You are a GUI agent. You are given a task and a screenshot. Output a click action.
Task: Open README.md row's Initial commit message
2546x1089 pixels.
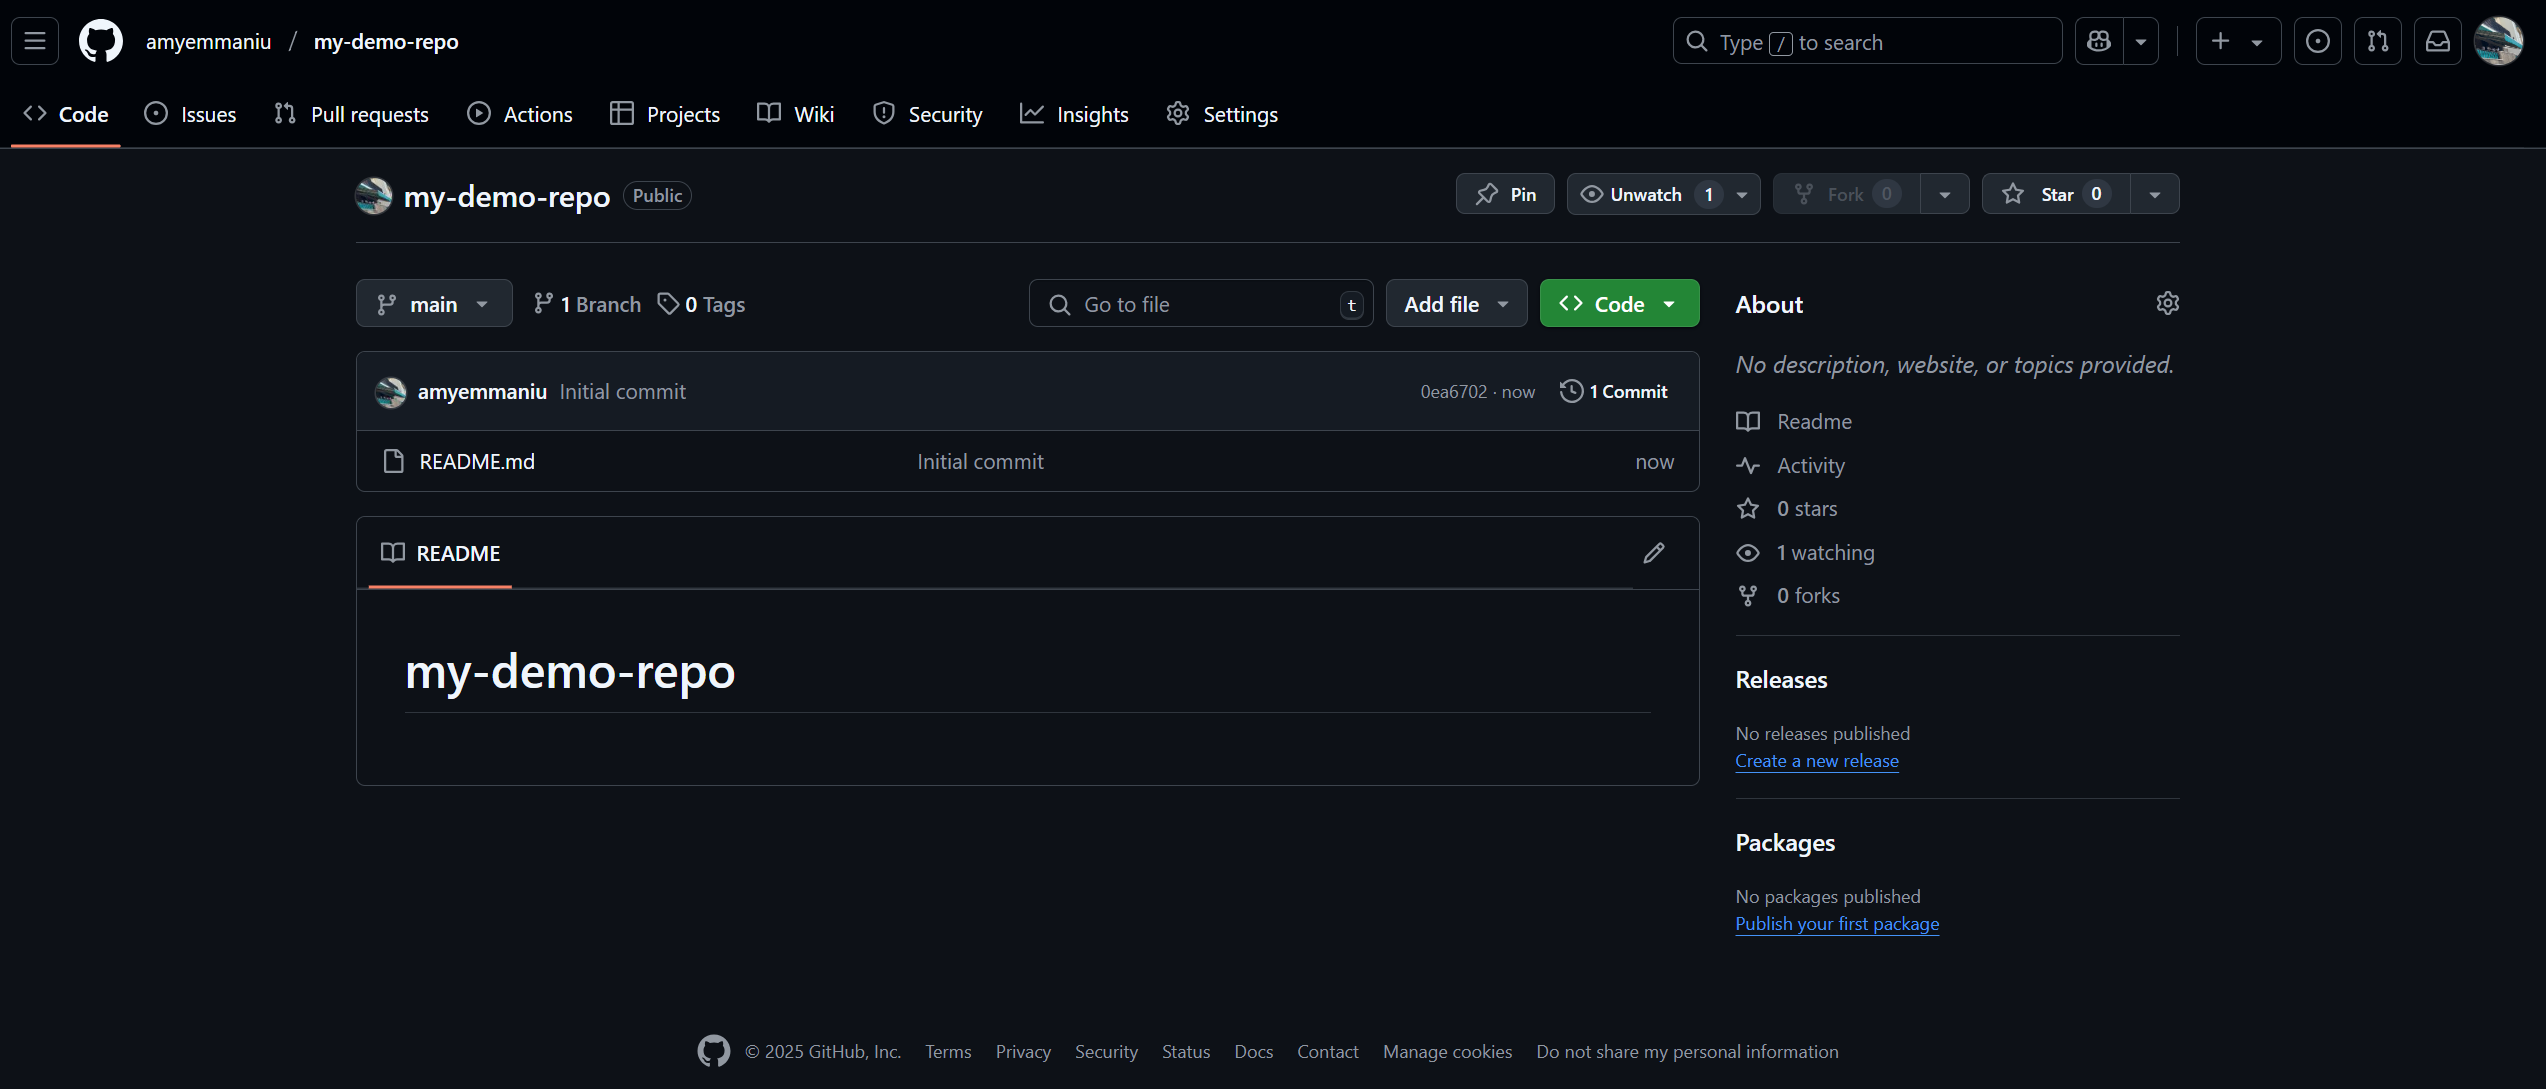(x=980, y=462)
